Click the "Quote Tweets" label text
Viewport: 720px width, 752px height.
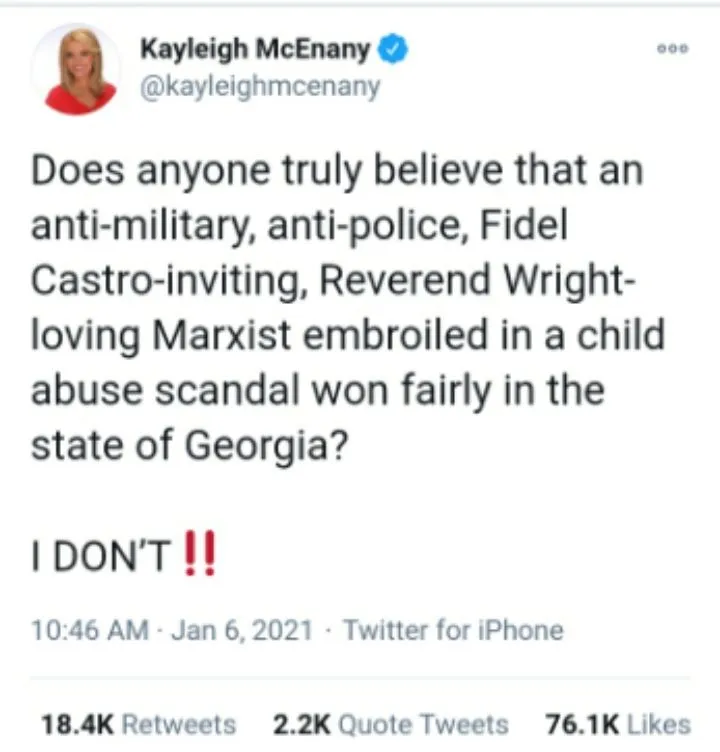tap(424, 724)
